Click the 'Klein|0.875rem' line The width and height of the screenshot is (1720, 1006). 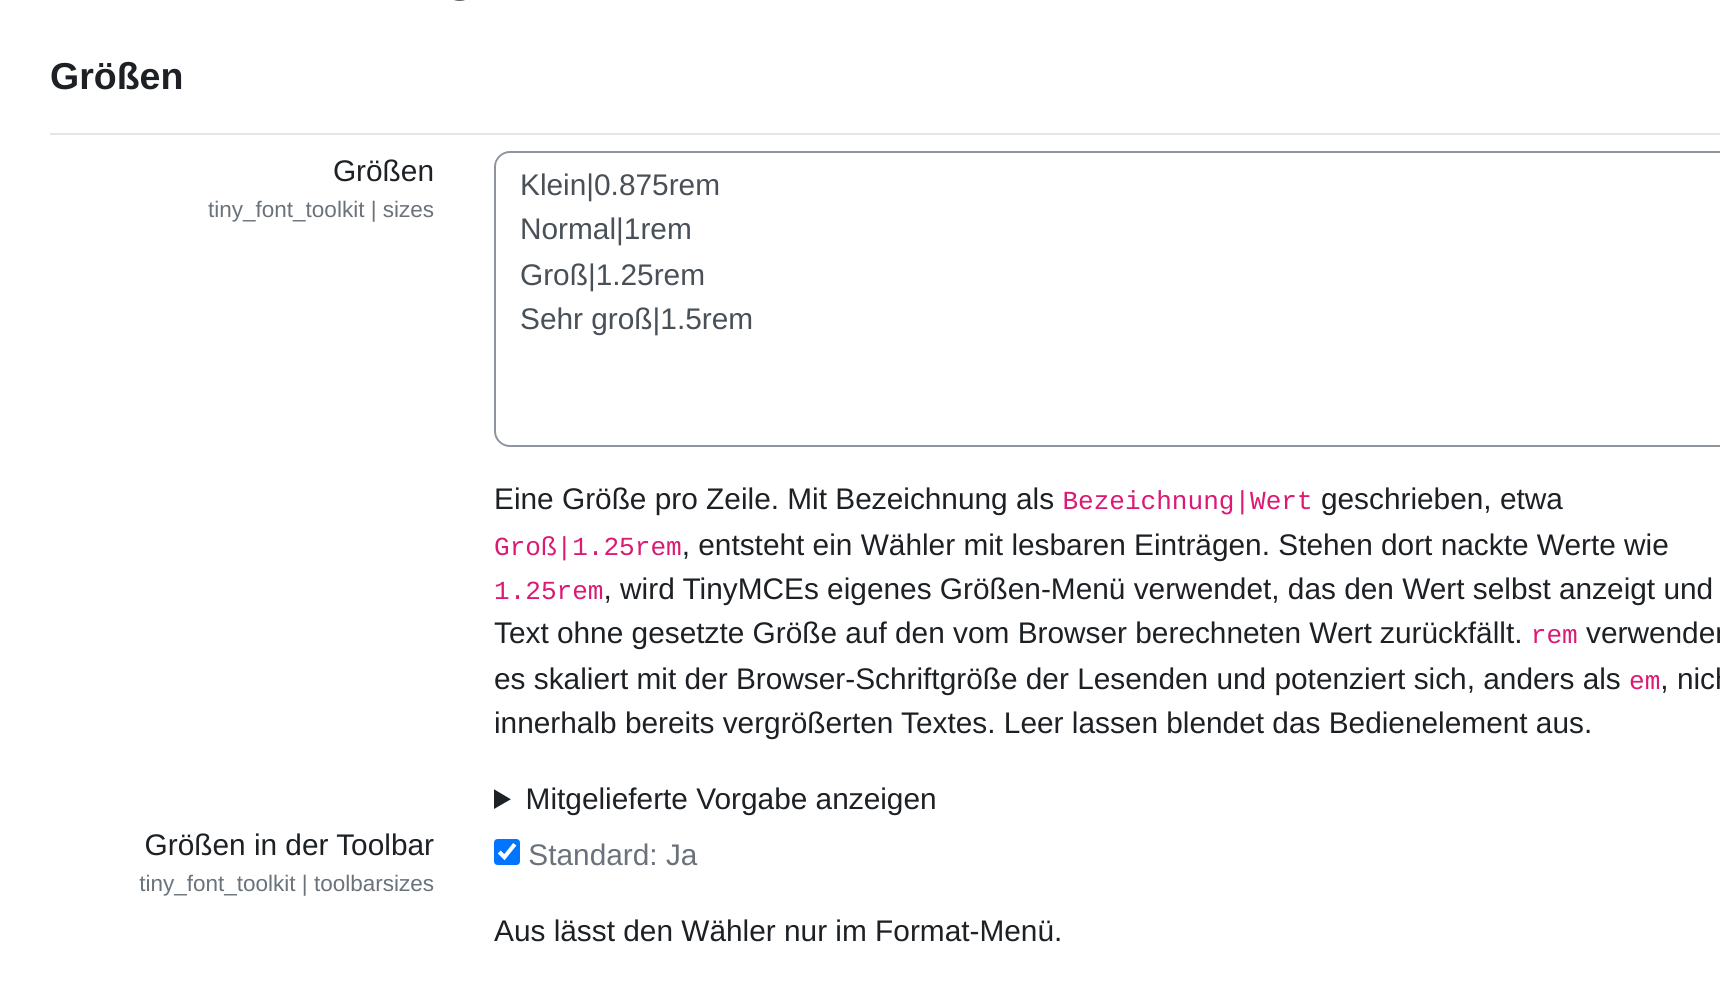pos(620,185)
